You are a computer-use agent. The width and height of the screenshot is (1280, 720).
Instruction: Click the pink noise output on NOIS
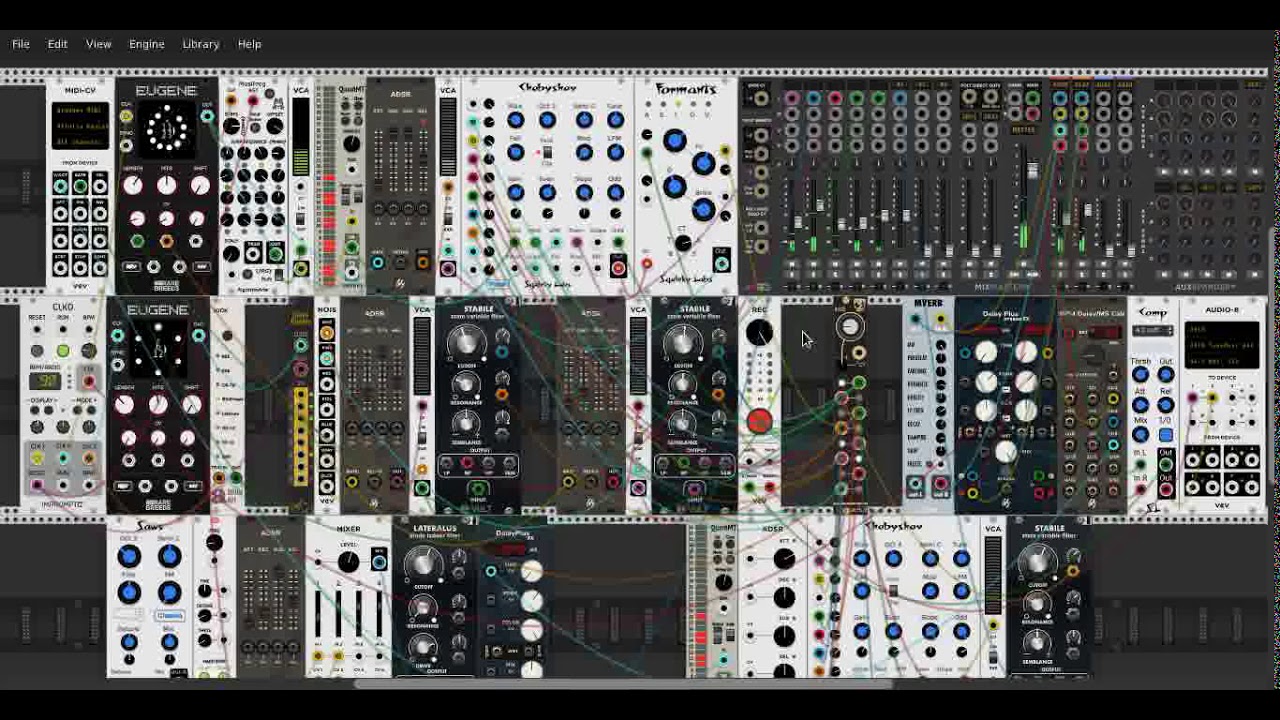(327, 358)
